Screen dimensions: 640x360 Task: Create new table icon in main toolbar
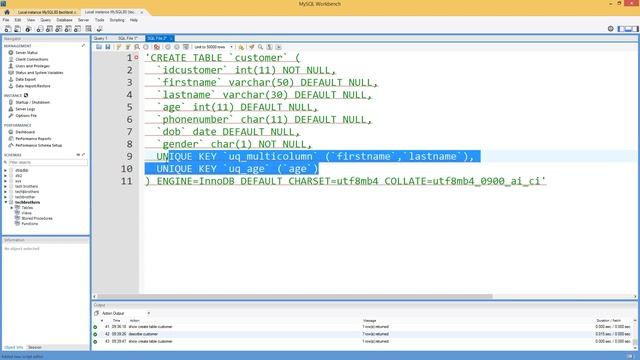point(49,29)
